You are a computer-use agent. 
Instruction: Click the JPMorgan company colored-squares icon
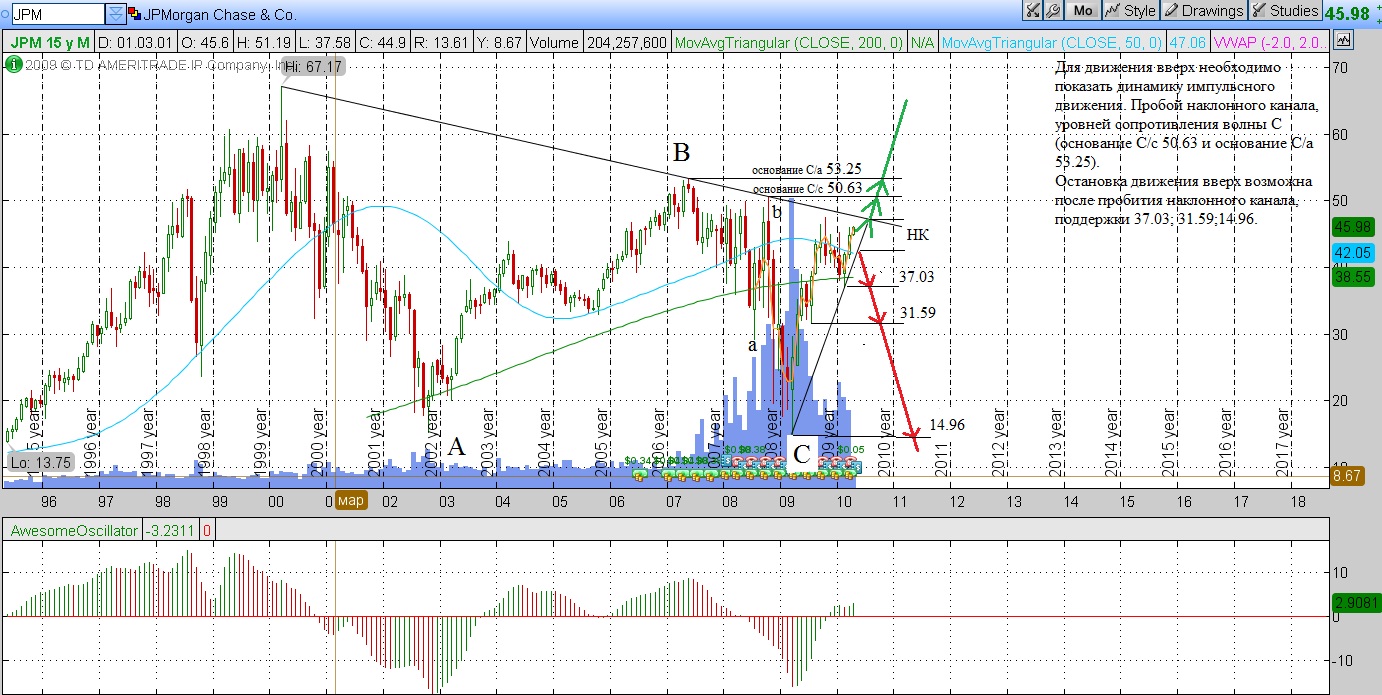pyautogui.click(x=135, y=13)
